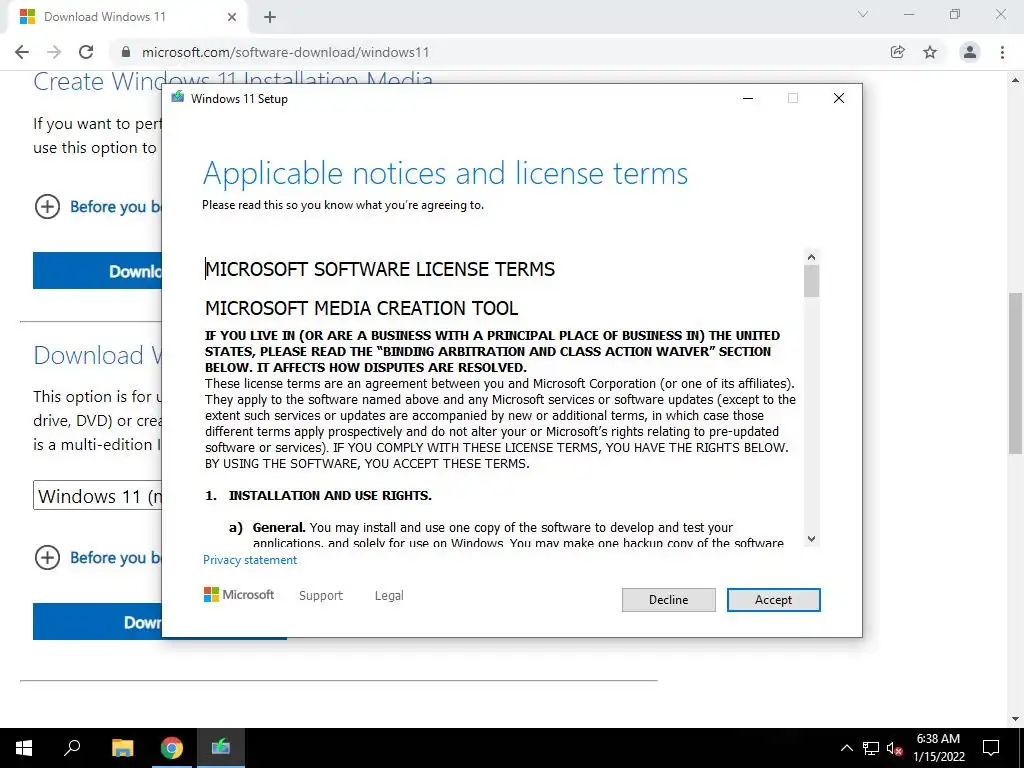Click the license text scroll down arrow

point(811,539)
